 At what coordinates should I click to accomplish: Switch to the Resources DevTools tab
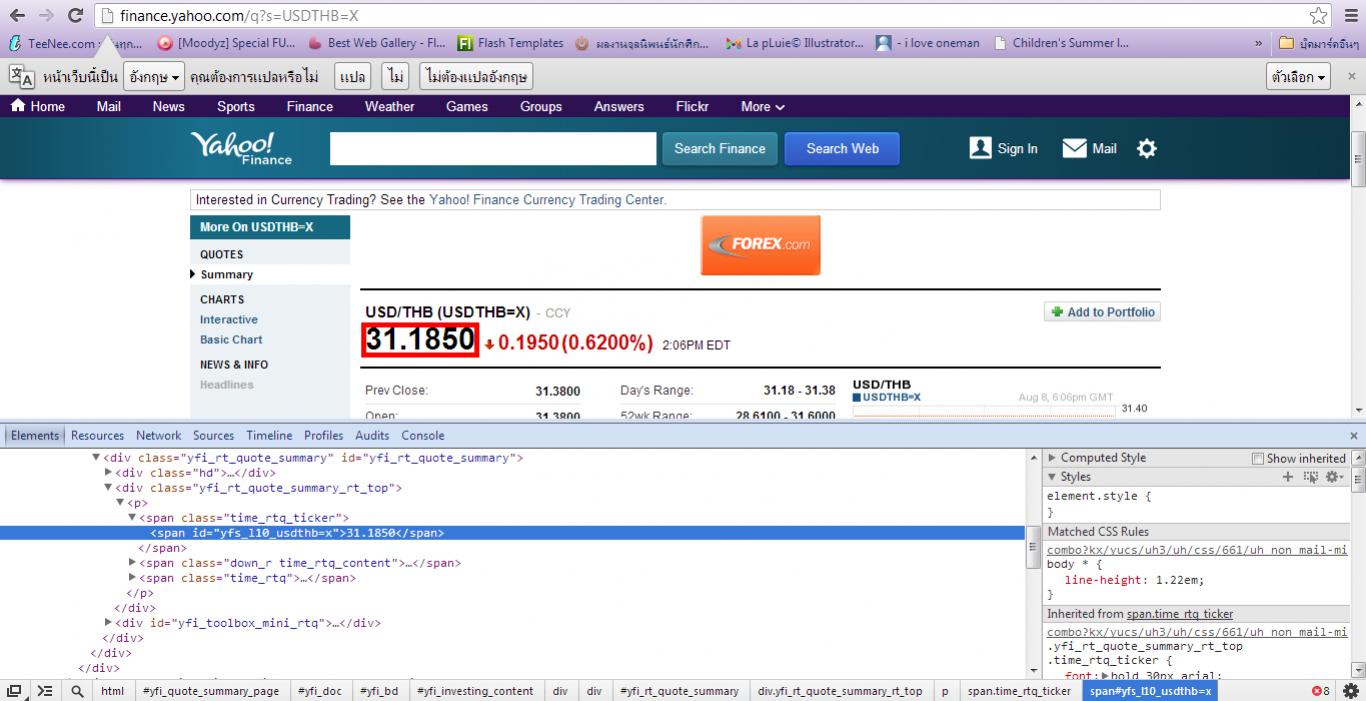97,436
